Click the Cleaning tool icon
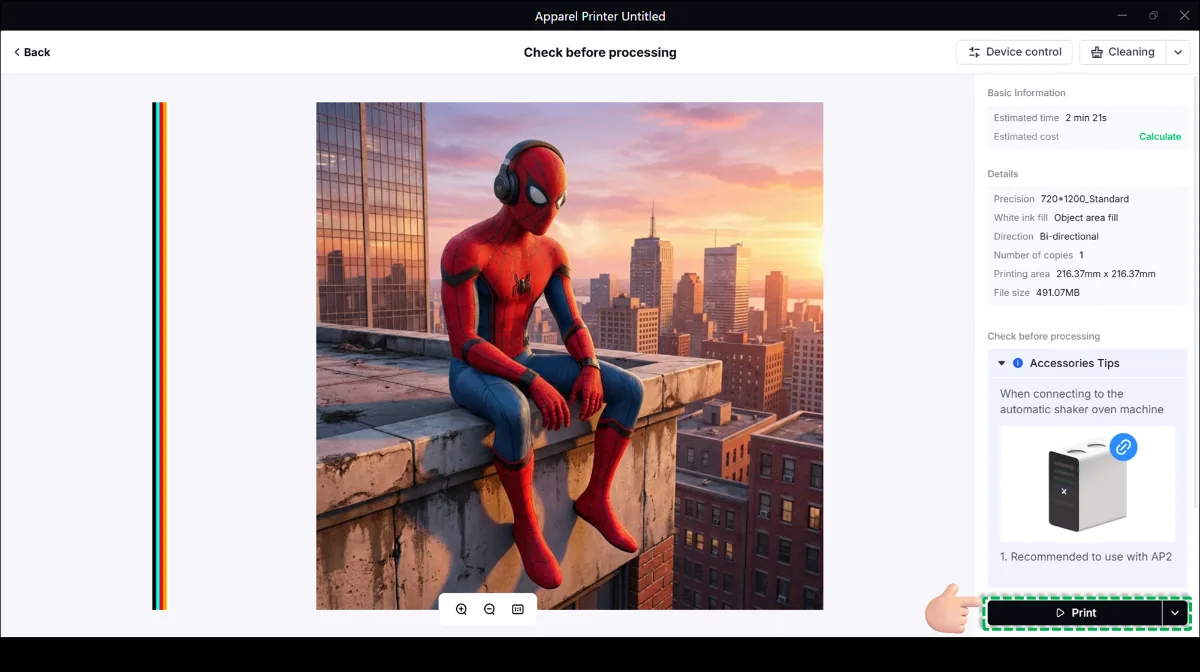The image size is (1200, 672). pos(1097,52)
